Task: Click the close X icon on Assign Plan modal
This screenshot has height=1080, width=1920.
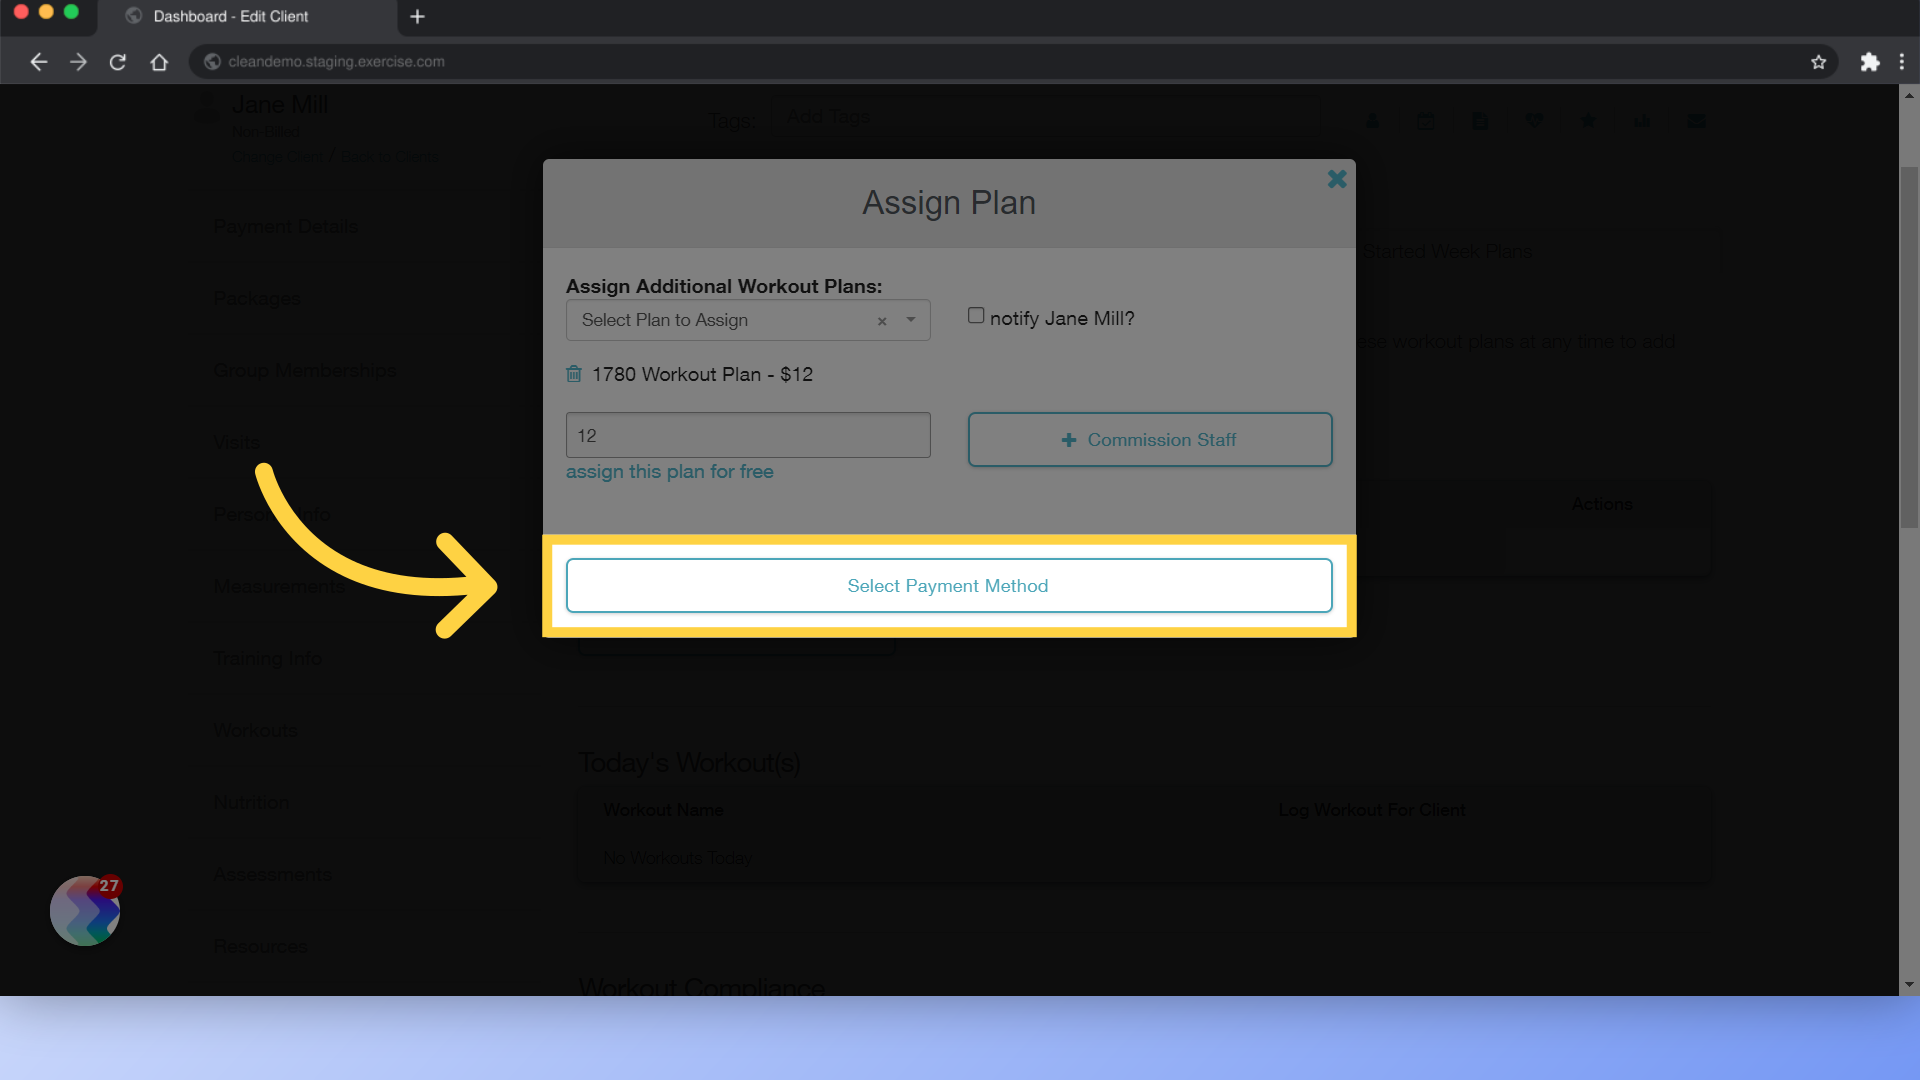Action: [x=1337, y=178]
